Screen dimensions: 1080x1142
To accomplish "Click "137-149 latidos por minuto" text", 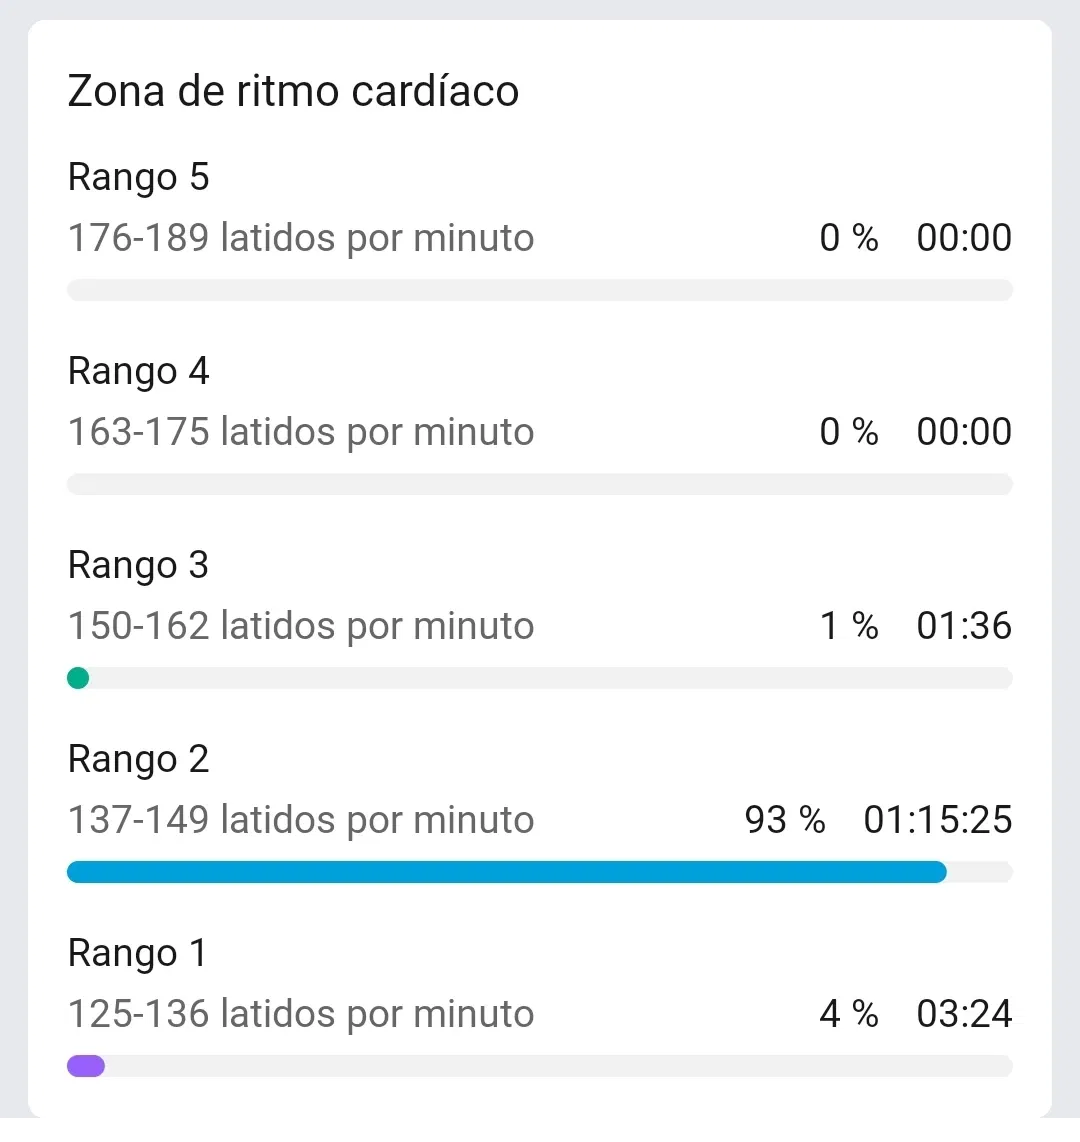I will coord(300,821).
